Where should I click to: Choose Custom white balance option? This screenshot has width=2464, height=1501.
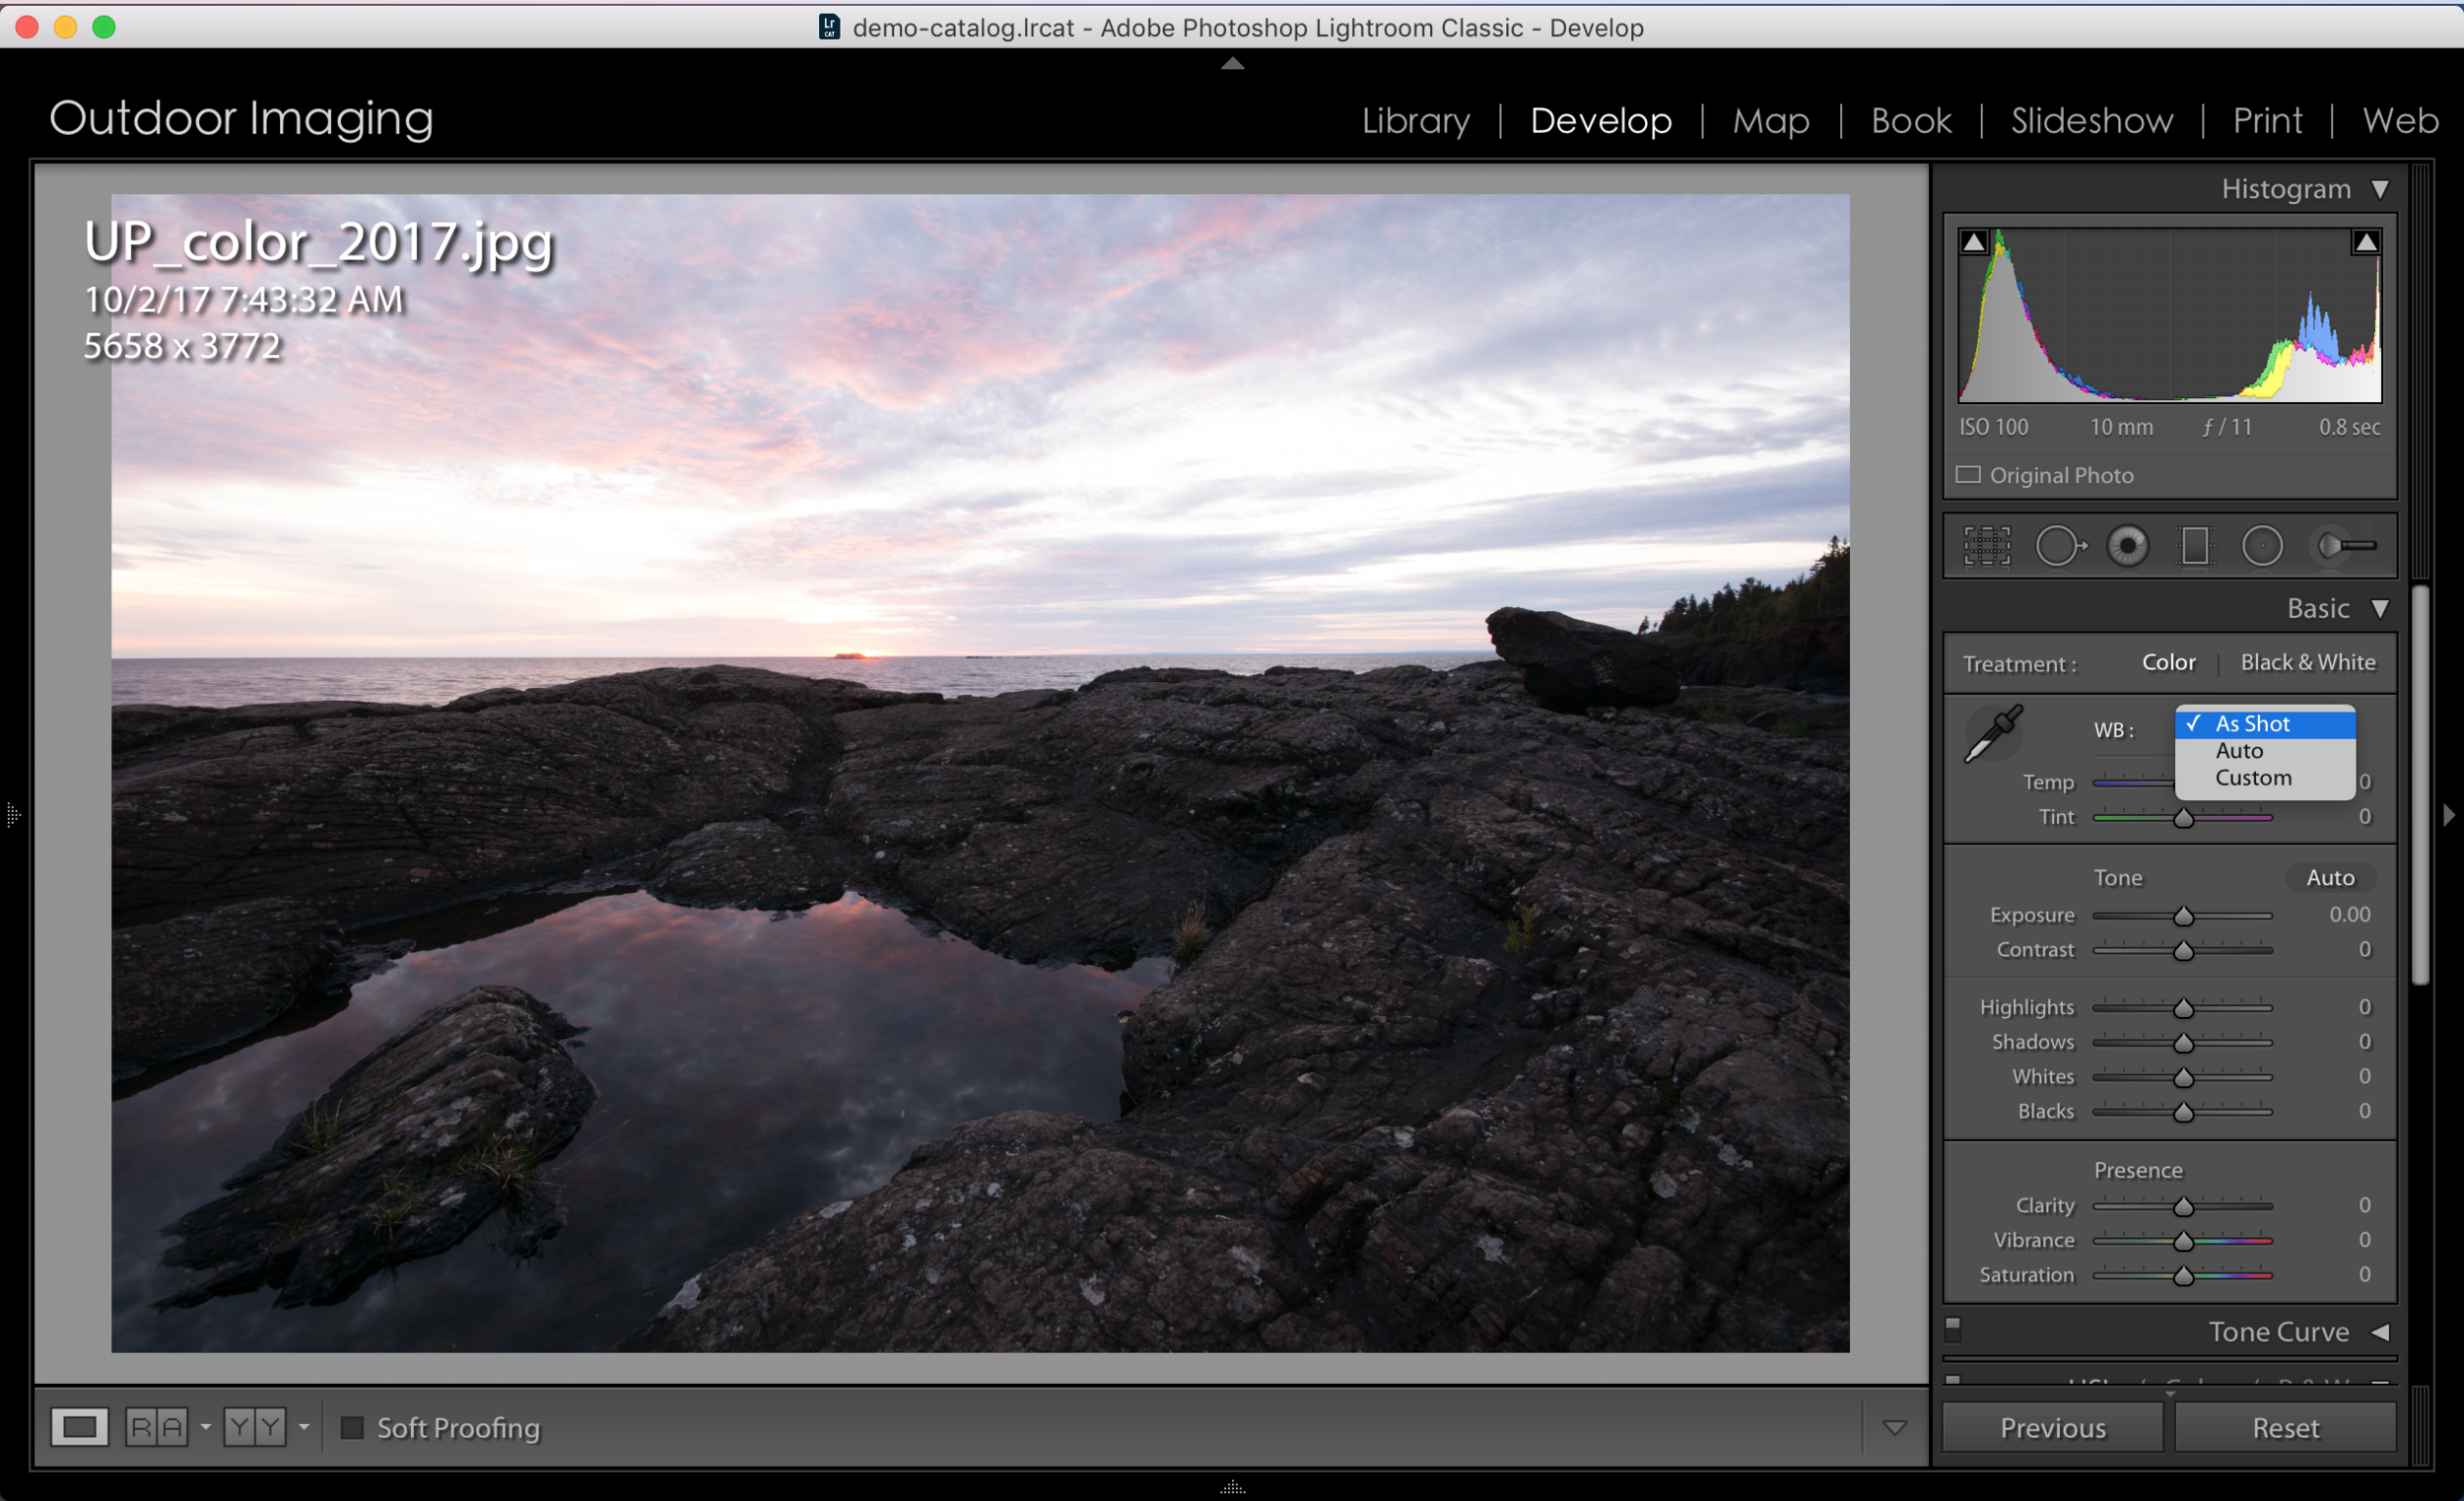2265,777
